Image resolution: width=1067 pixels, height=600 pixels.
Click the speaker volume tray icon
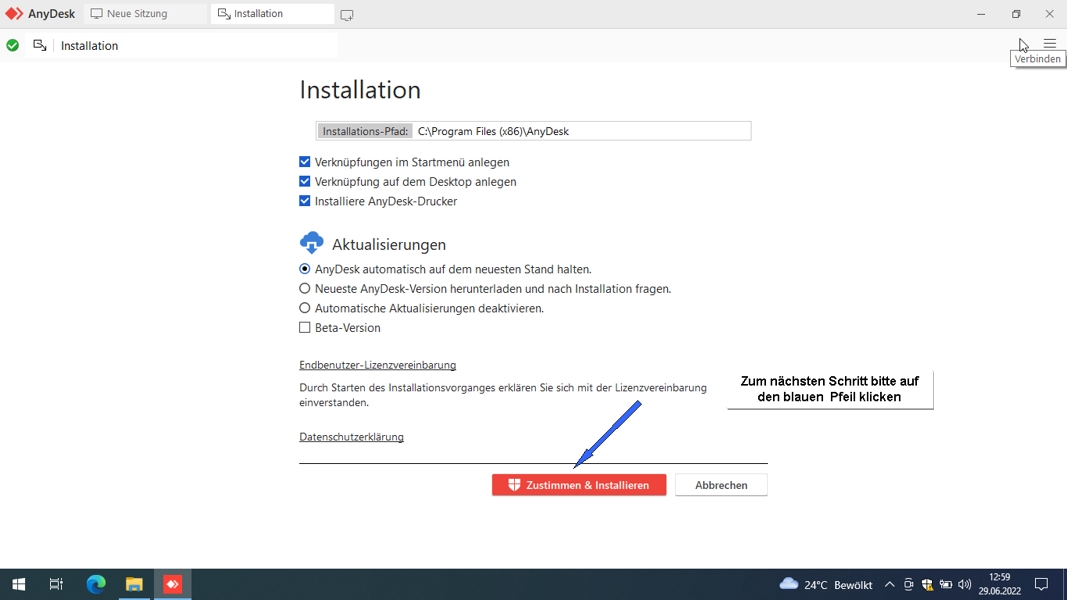pyautogui.click(x=964, y=584)
